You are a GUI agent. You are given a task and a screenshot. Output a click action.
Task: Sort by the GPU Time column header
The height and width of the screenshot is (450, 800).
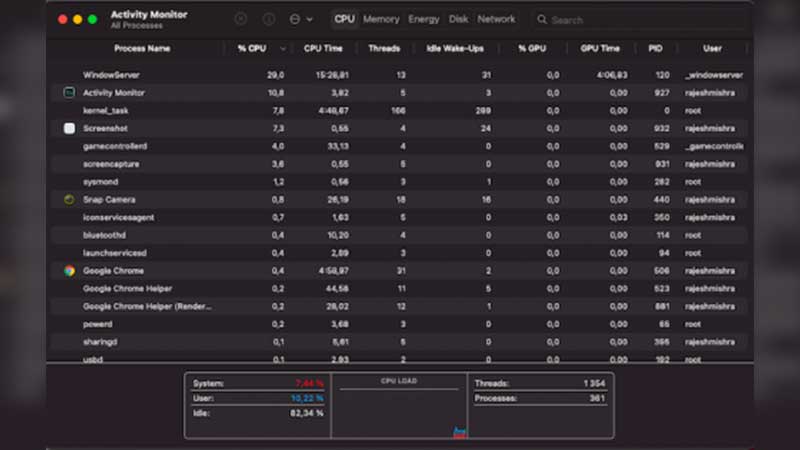click(x=600, y=48)
